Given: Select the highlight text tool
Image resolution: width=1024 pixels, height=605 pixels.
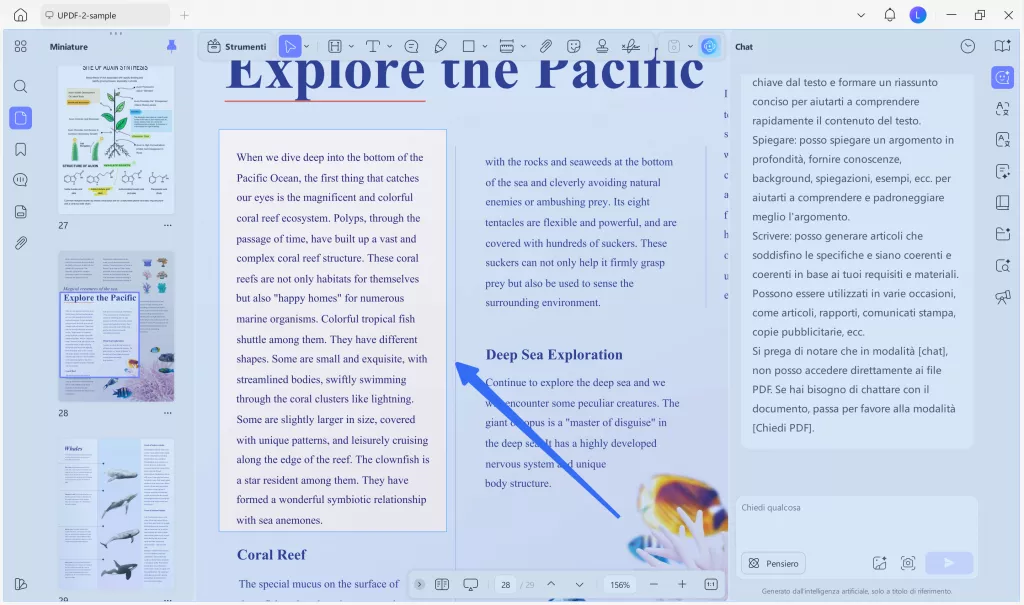Looking at the screenshot, I should [x=334, y=46].
